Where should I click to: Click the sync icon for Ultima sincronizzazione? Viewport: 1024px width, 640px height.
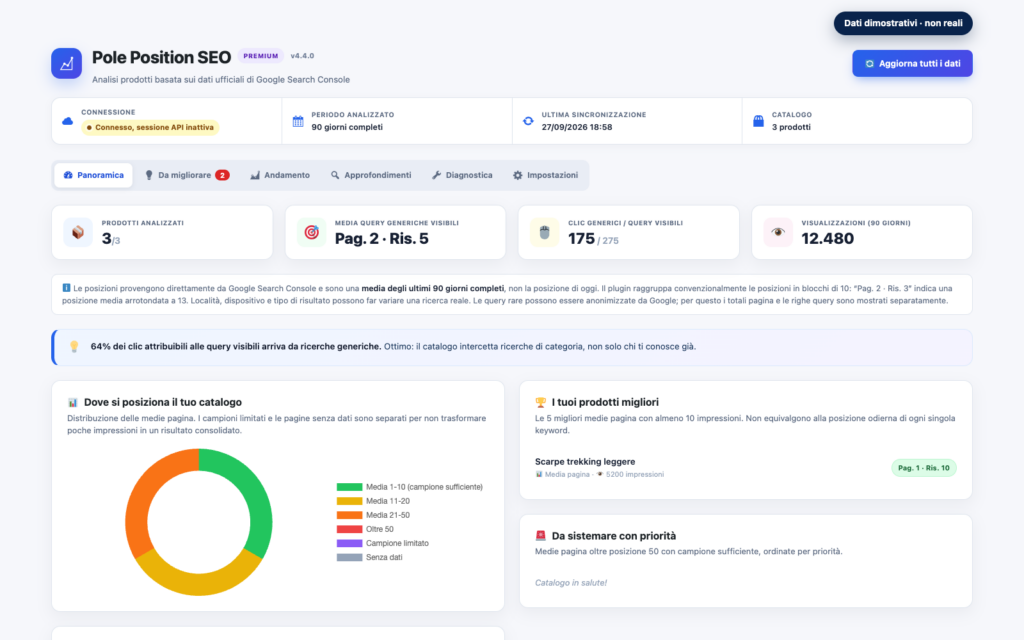pos(528,121)
